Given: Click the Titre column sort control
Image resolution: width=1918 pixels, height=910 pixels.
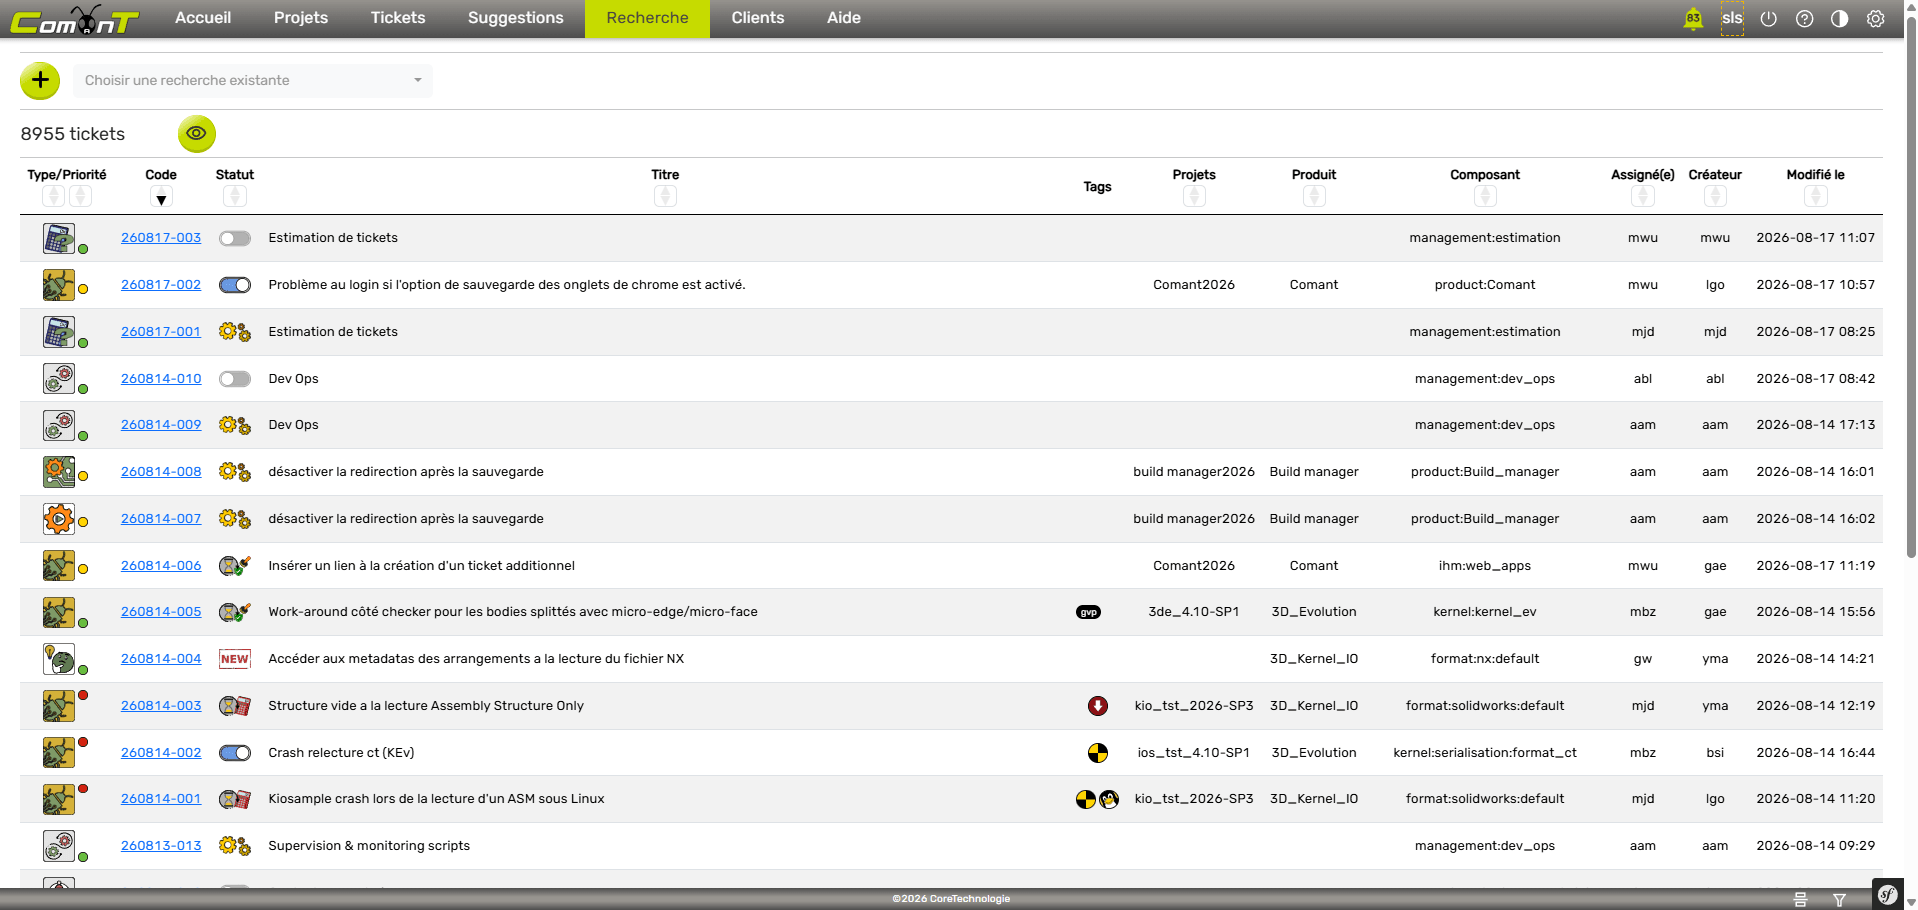Looking at the screenshot, I should [x=665, y=197].
